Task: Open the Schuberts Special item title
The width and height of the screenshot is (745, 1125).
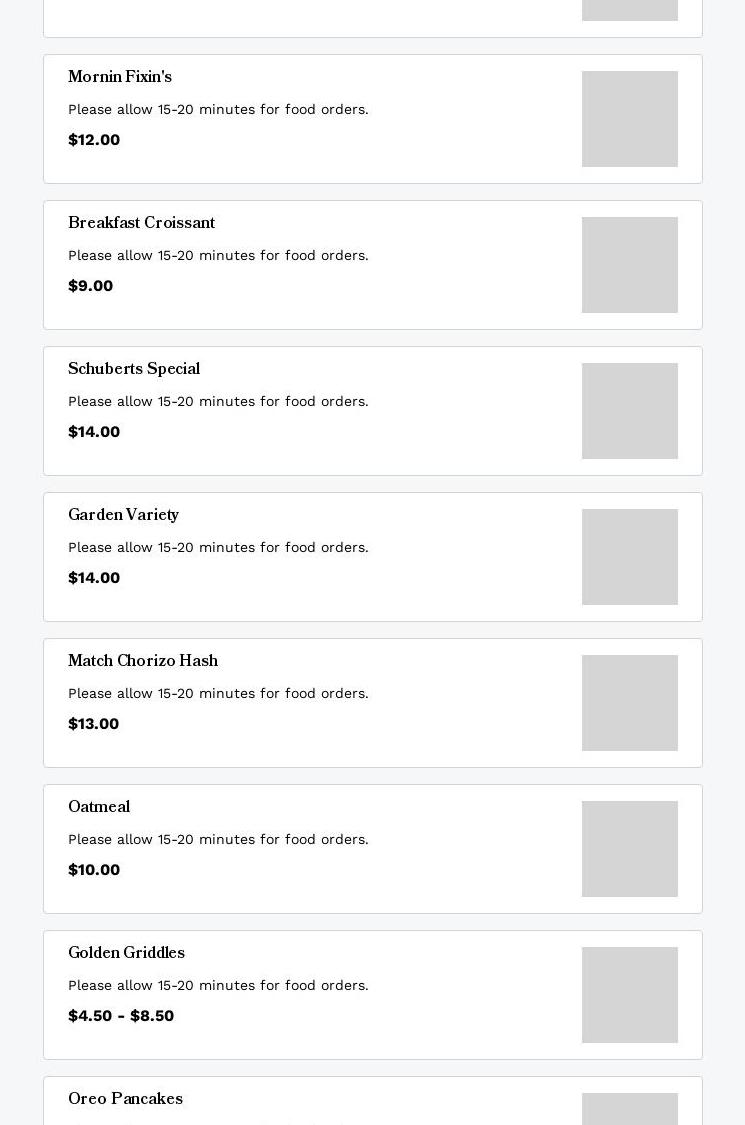Action: point(134,370)
